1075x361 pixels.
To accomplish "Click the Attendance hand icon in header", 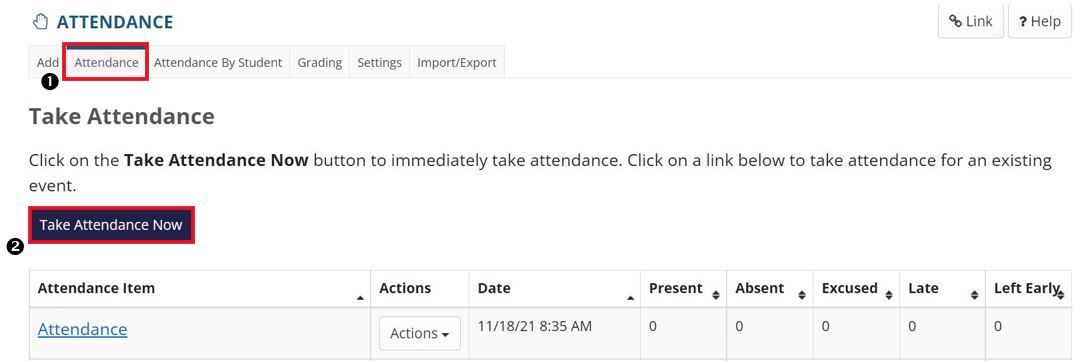I will click(40, 22).
